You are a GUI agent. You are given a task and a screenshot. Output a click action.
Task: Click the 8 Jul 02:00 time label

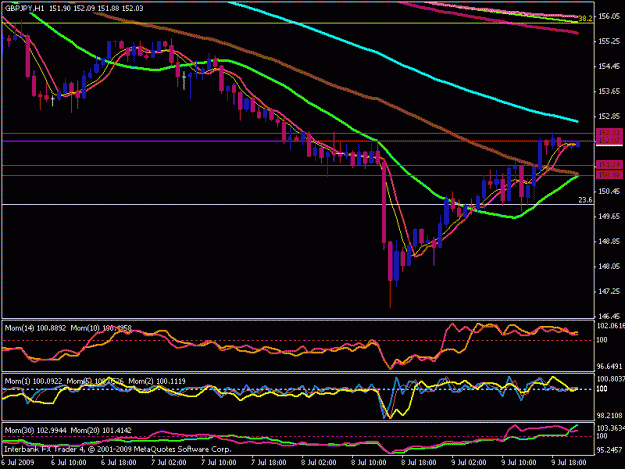[x=318, y=462]
